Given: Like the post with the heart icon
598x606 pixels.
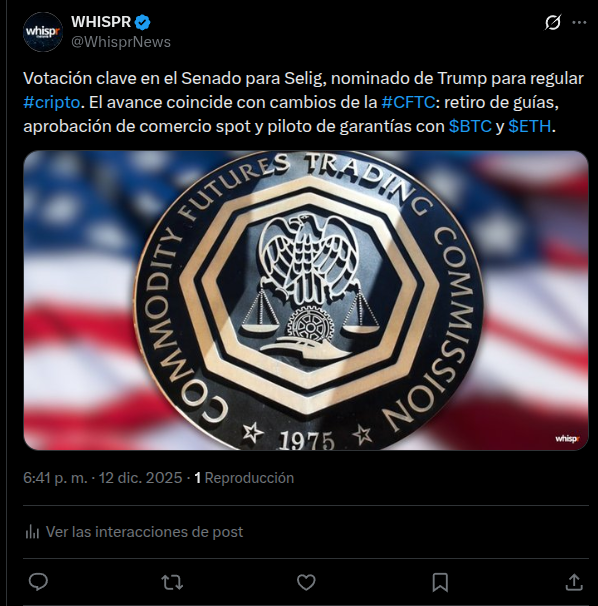Looking at the screenshot, I should 306,582.
